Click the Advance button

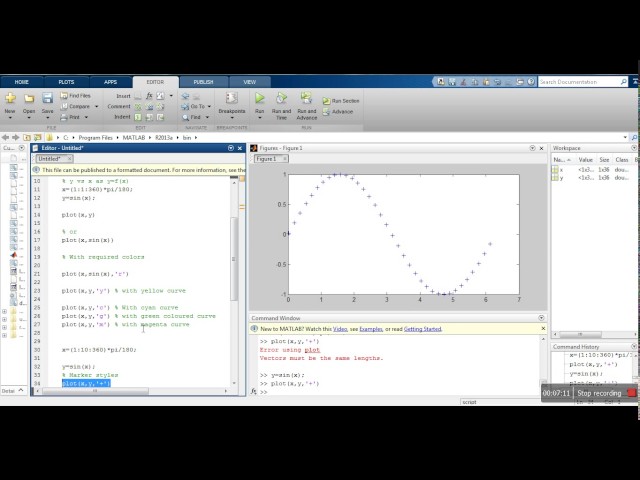point(338,112)
